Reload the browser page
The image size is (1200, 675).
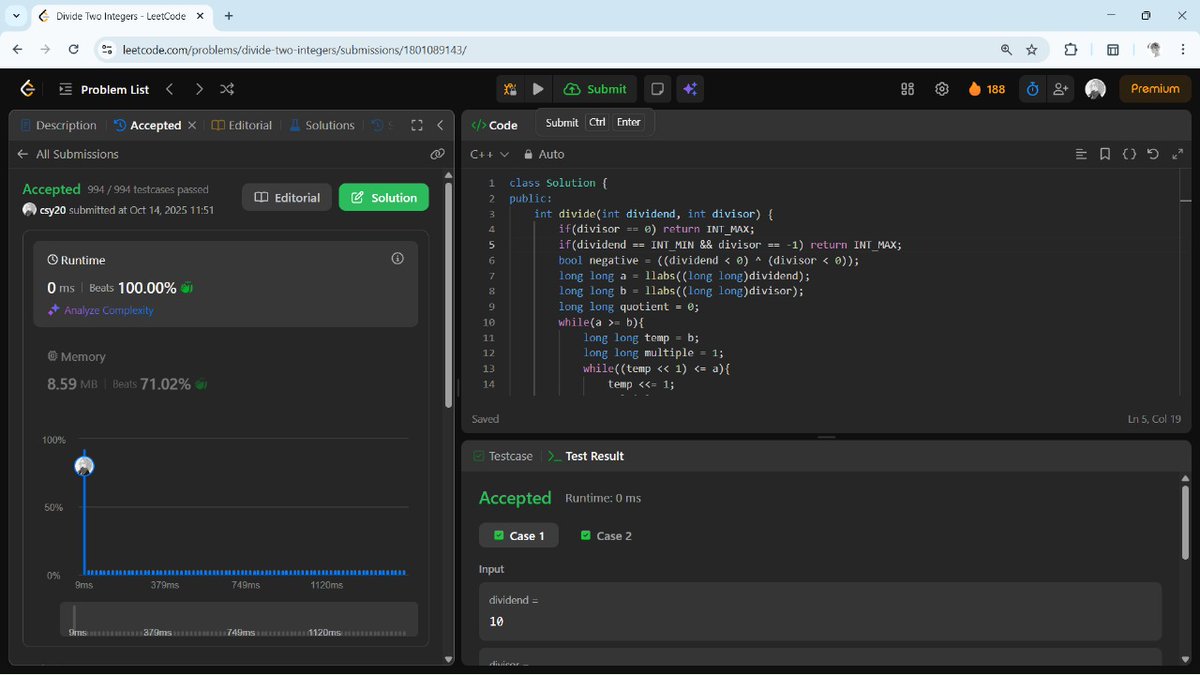tap(73, 49)
